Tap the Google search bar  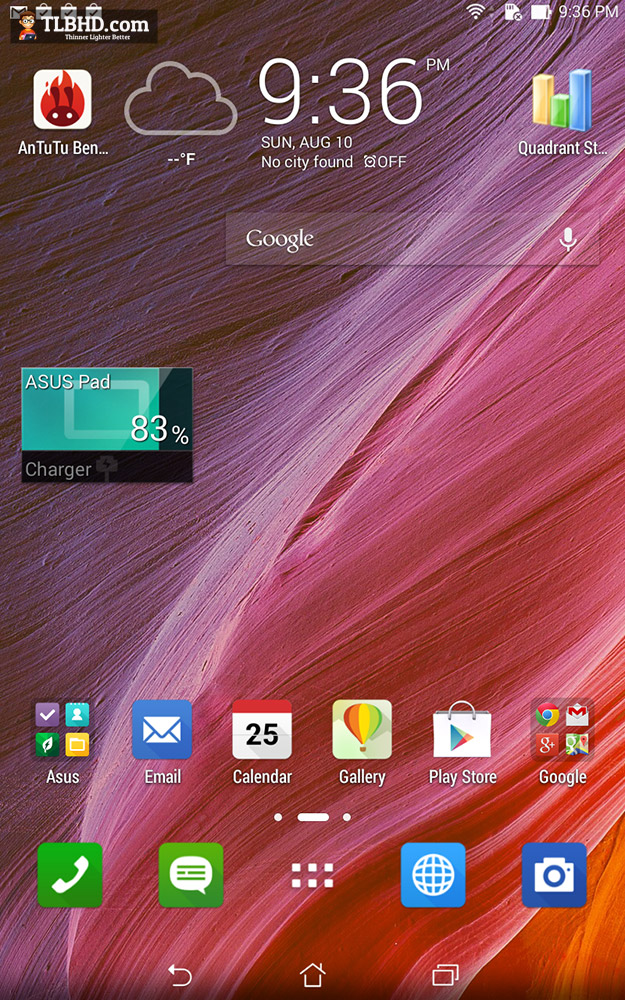pyautogui.click(x=412, y=239)
